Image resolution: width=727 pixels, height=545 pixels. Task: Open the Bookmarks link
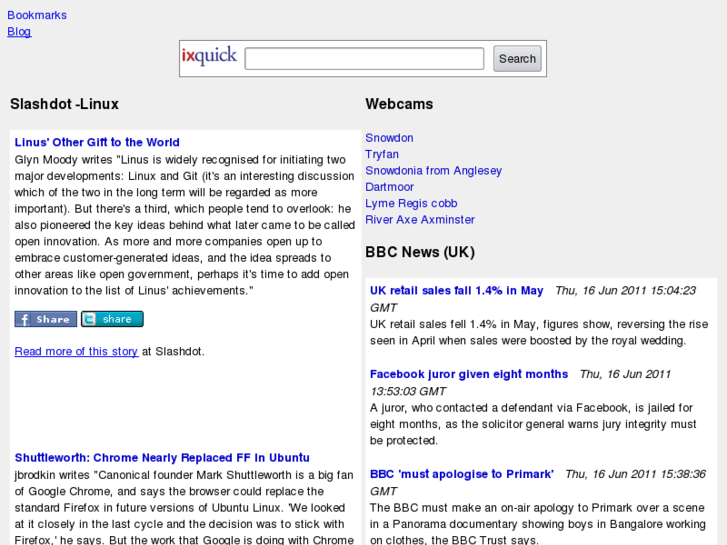[37, 15]
